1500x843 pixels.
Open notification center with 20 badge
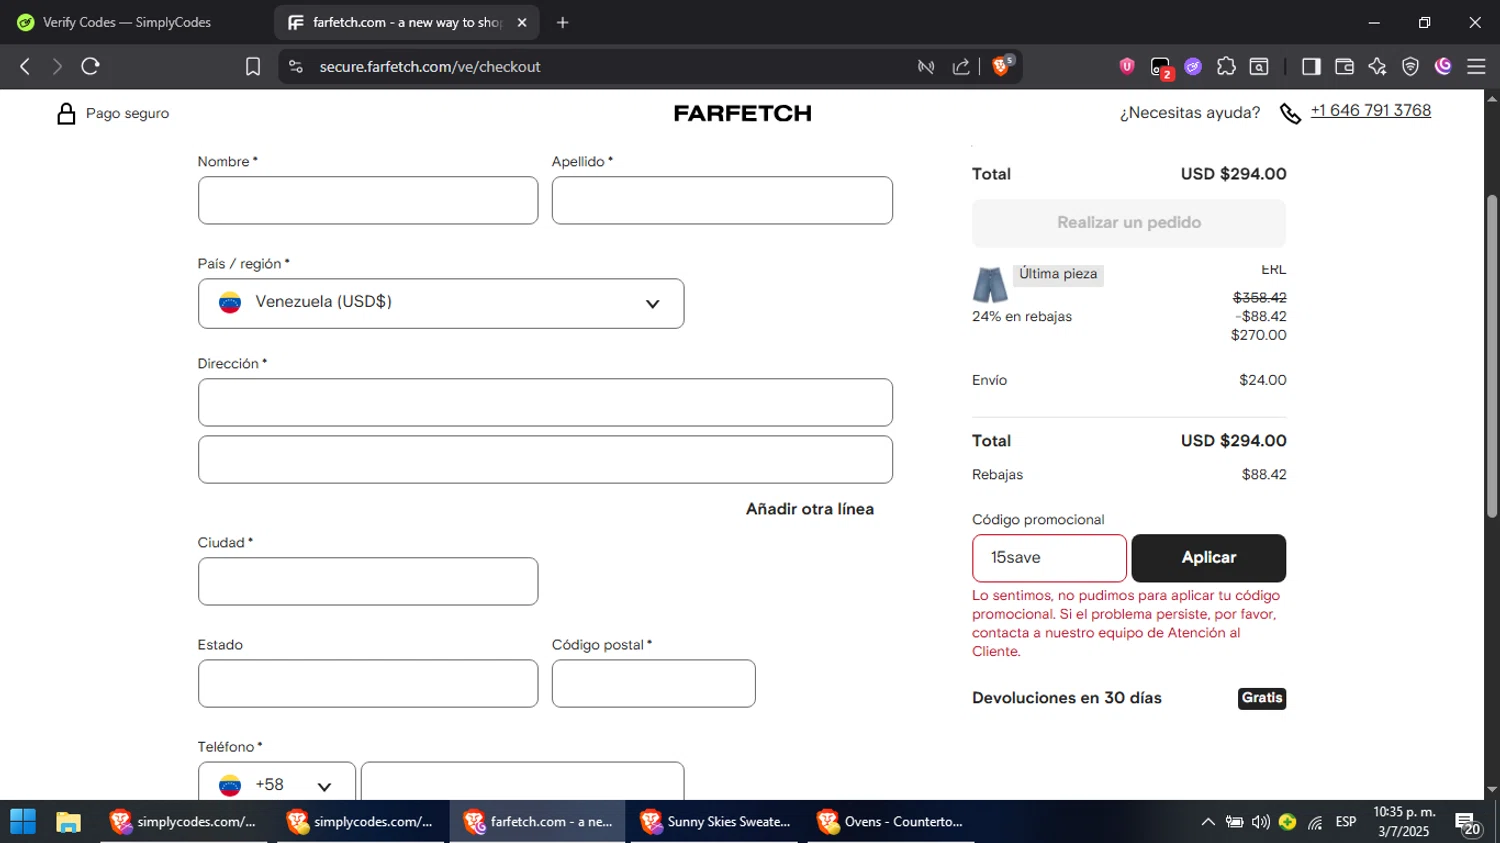click(x=1468, y=824)
